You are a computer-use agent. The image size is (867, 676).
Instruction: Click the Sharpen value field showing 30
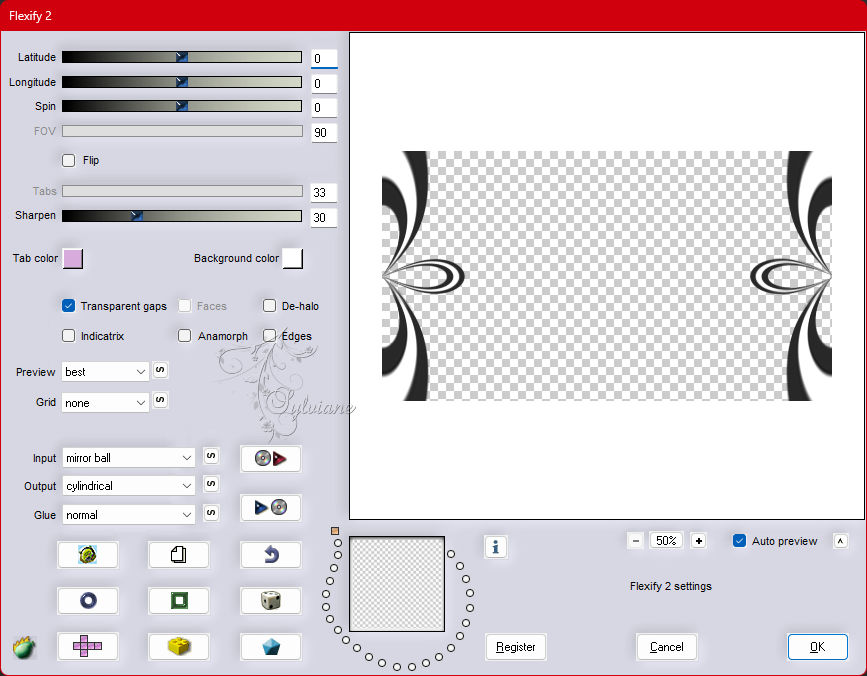click(324, 218)
